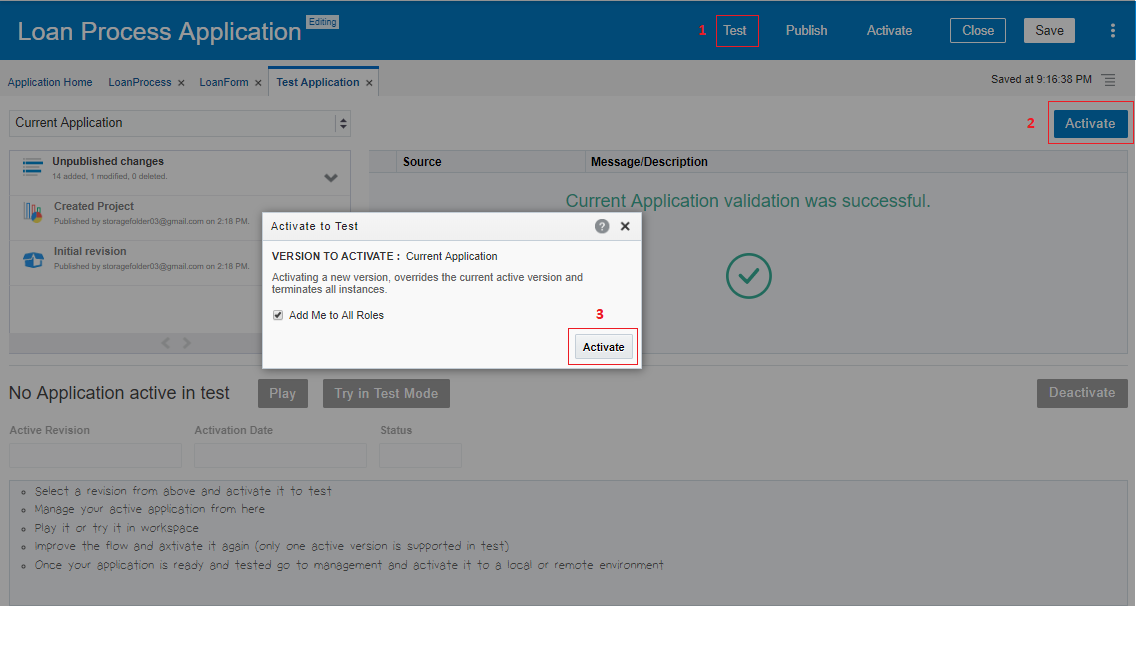
Task: Click the Created Project chart icon
Action: (33, 212)
